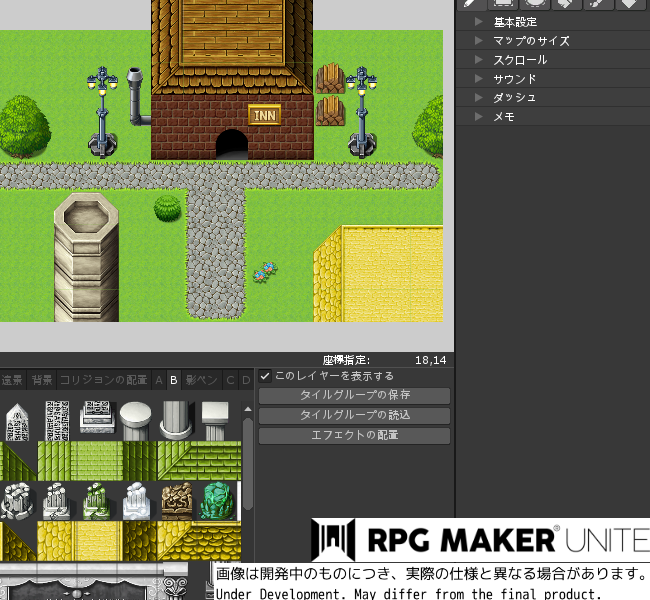Select the ellipse draw tool
Image resolution: width=650 pixels, height=600 pixels.
tap(535, 3)
